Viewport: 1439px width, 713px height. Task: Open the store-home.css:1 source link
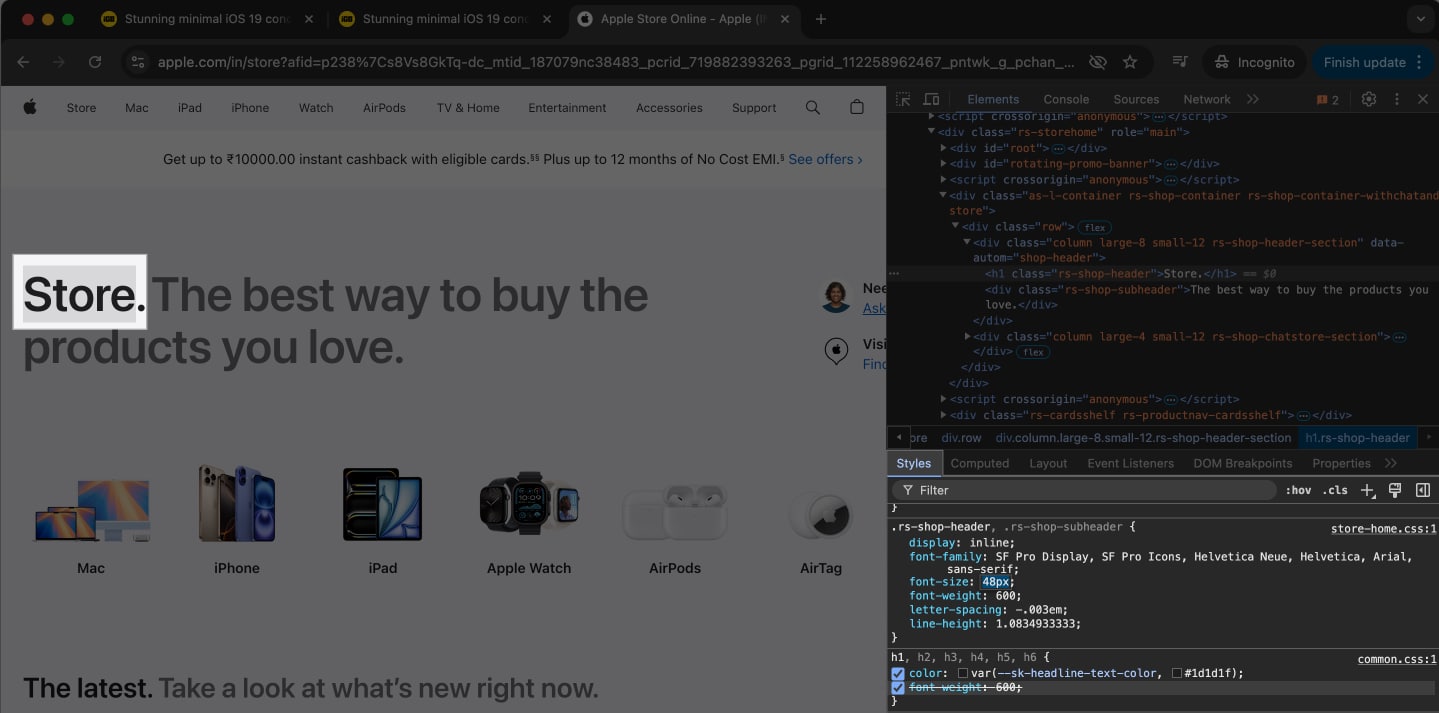(x=1383, y=529)
